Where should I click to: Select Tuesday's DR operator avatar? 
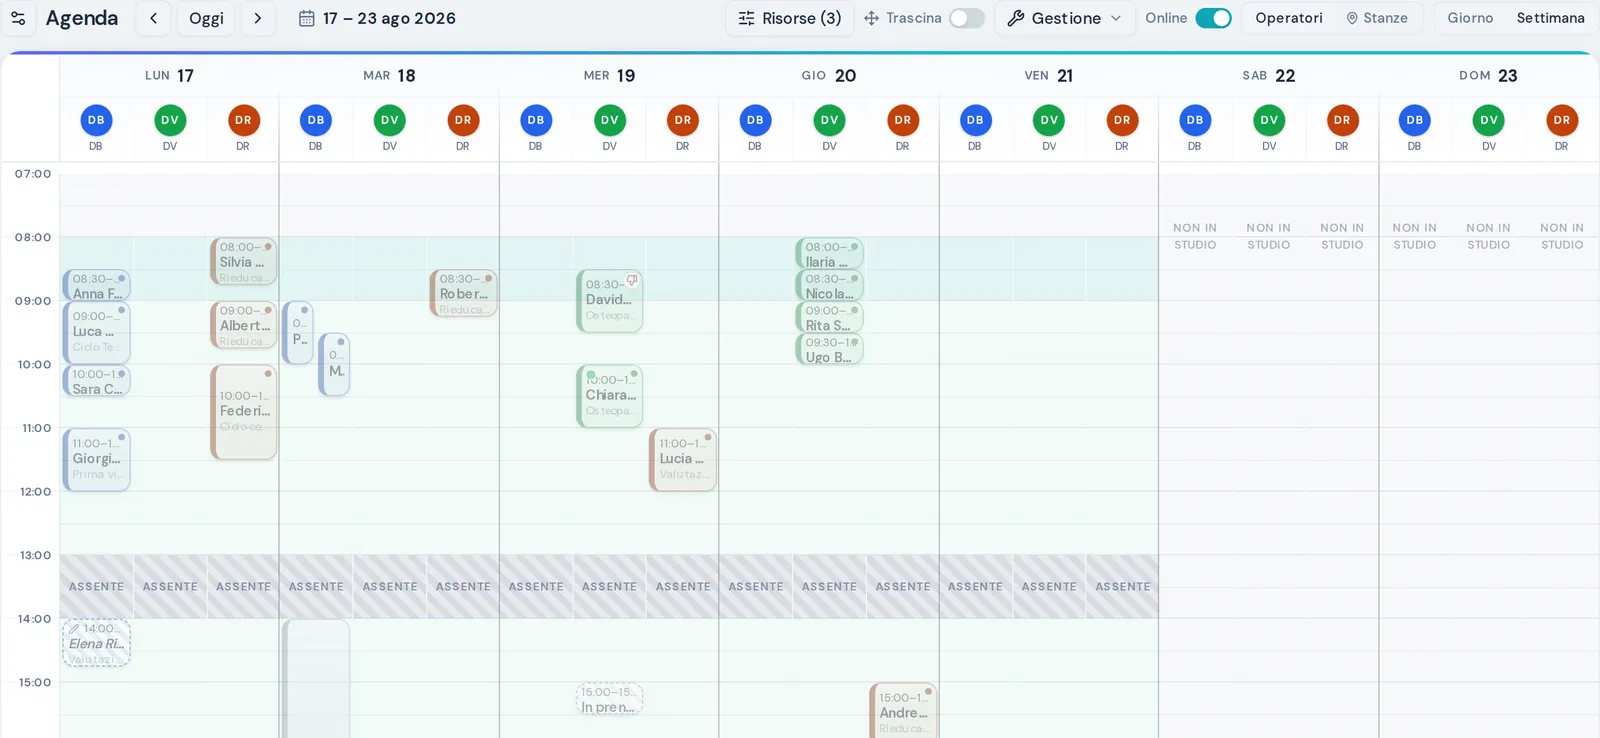[x=463, y=120]
